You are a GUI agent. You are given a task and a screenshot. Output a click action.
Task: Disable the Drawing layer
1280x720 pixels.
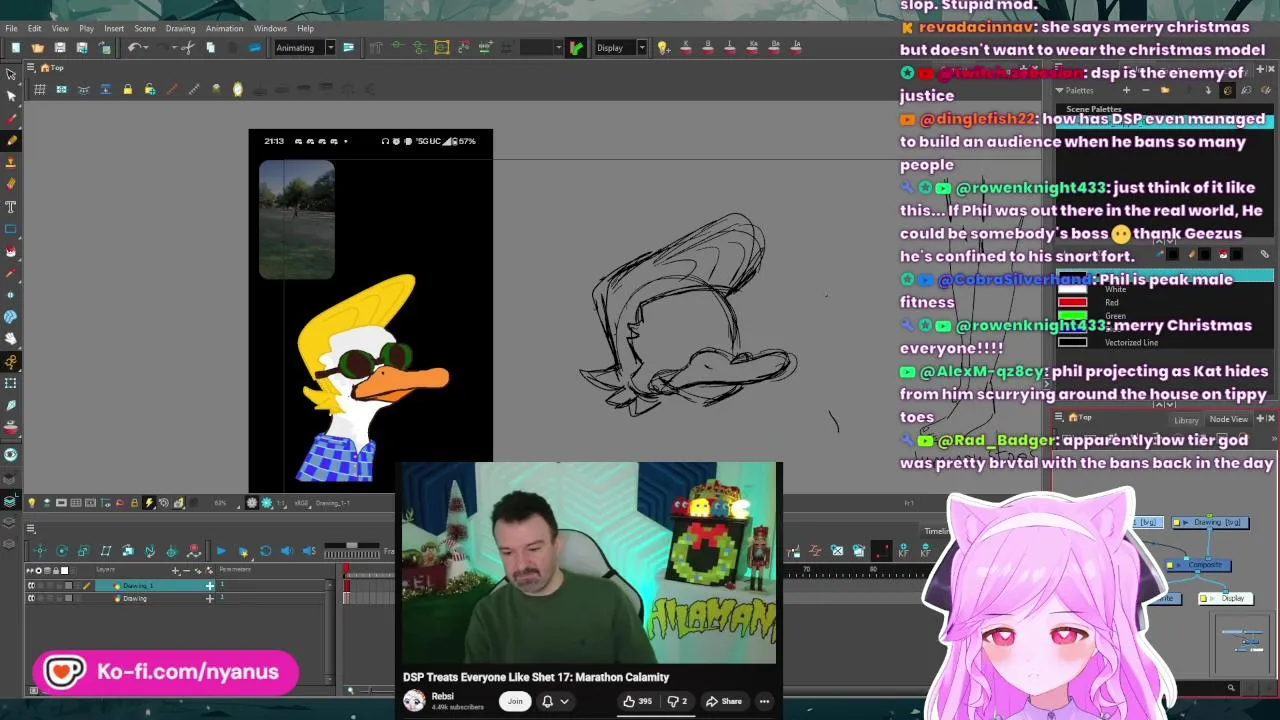click(30, 598)
